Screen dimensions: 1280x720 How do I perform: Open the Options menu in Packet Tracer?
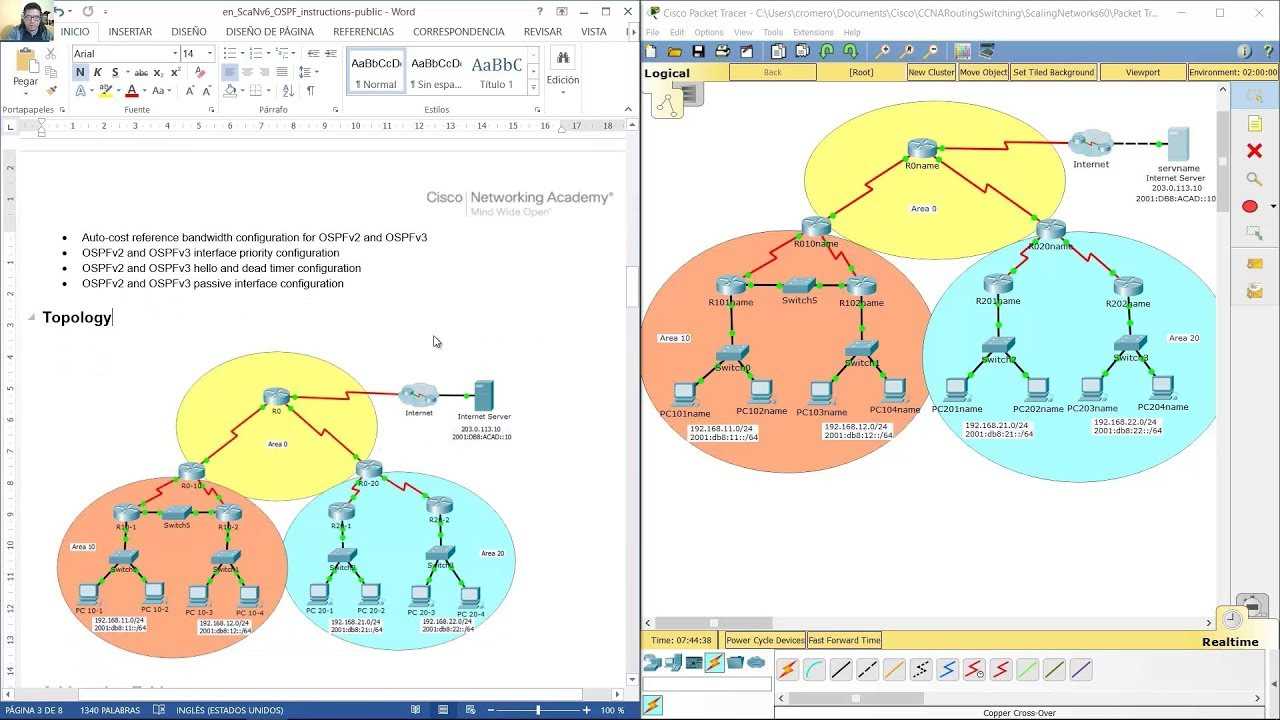pyautogui.click(x=709, y=33)
